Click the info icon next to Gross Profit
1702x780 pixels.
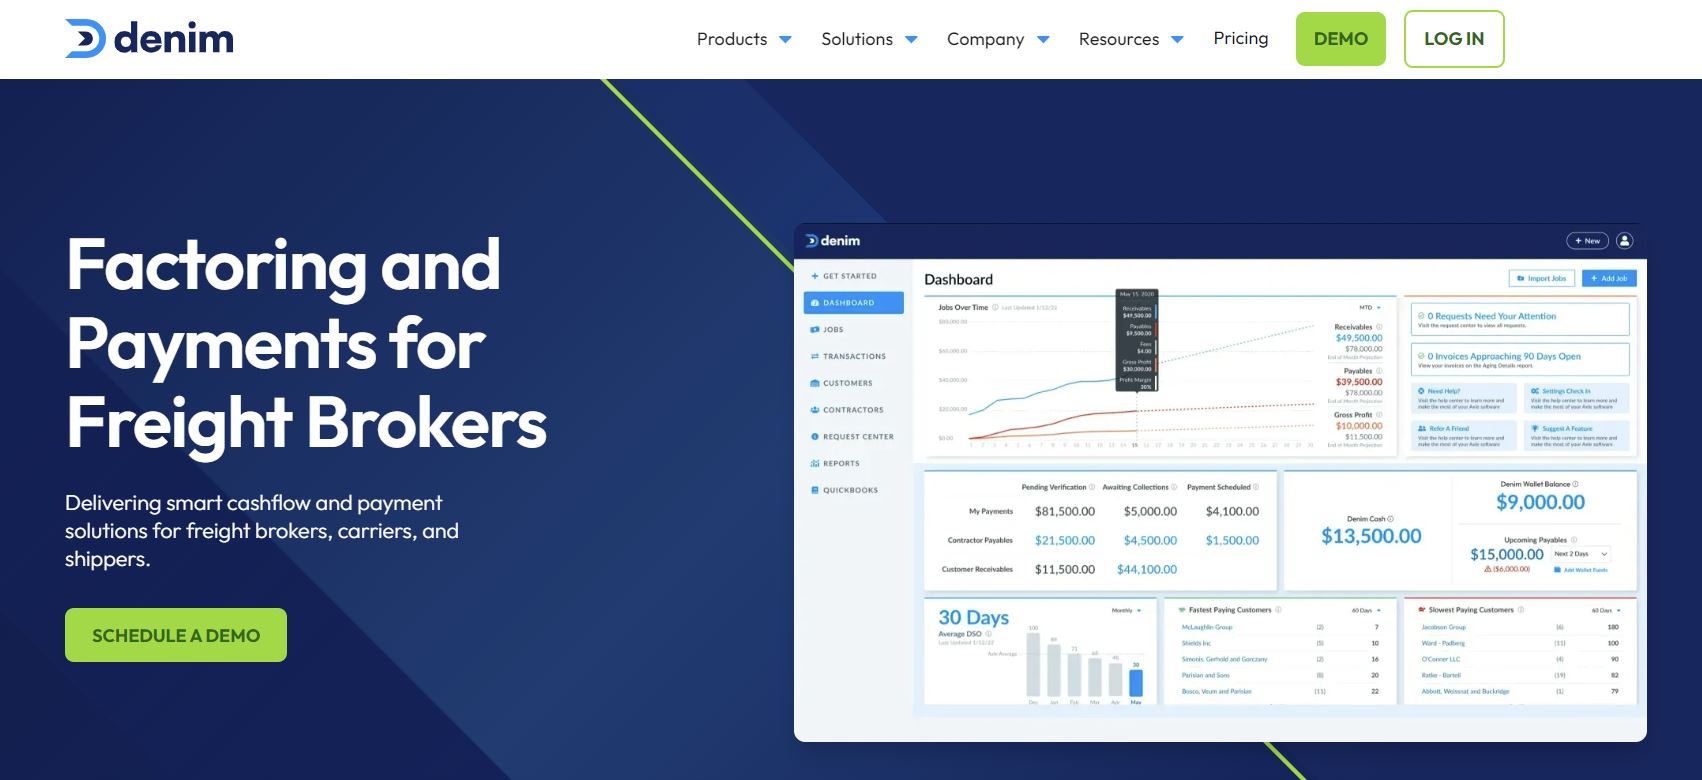[1379, 415]
